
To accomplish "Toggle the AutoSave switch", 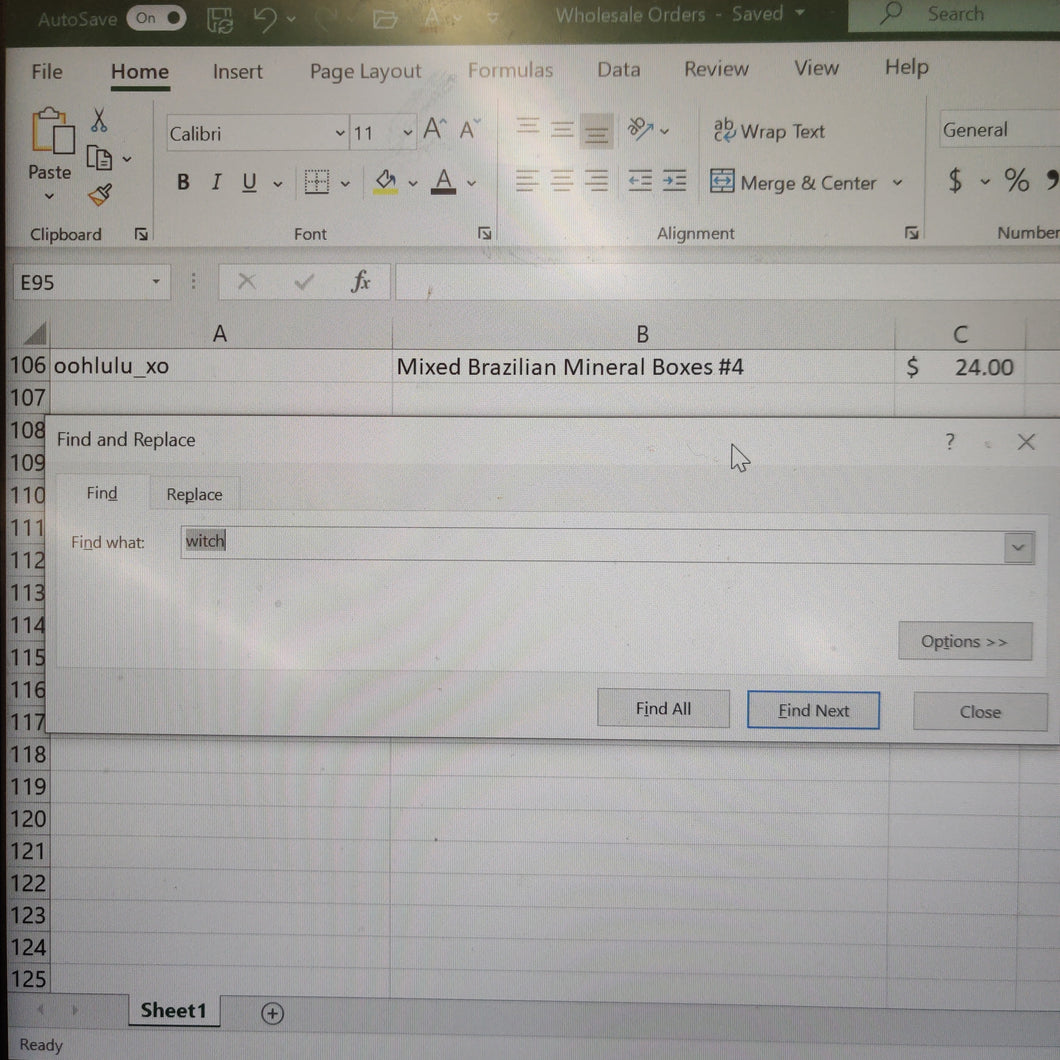I will pos(157,18).
